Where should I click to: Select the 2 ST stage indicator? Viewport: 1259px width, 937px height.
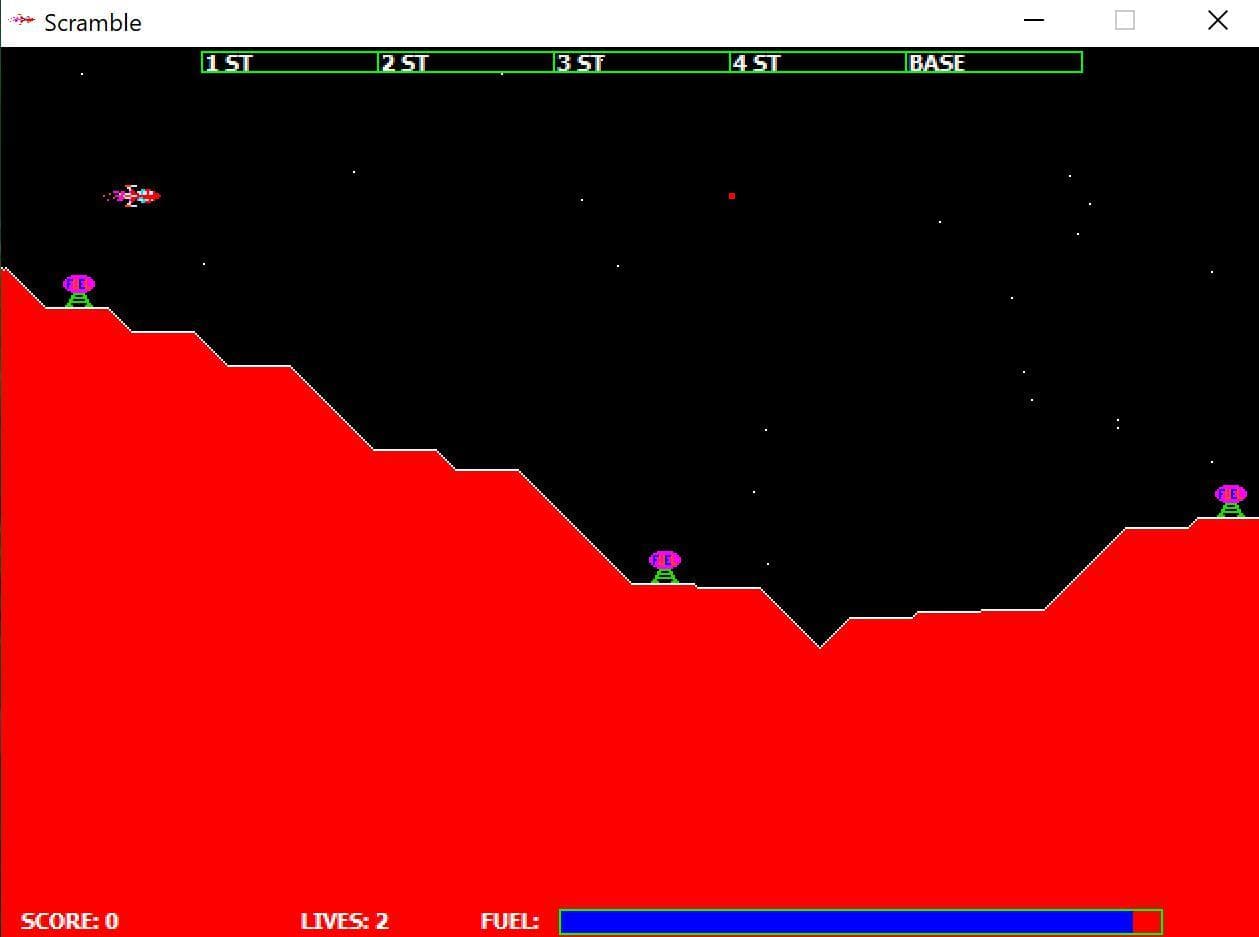(466, 62)
